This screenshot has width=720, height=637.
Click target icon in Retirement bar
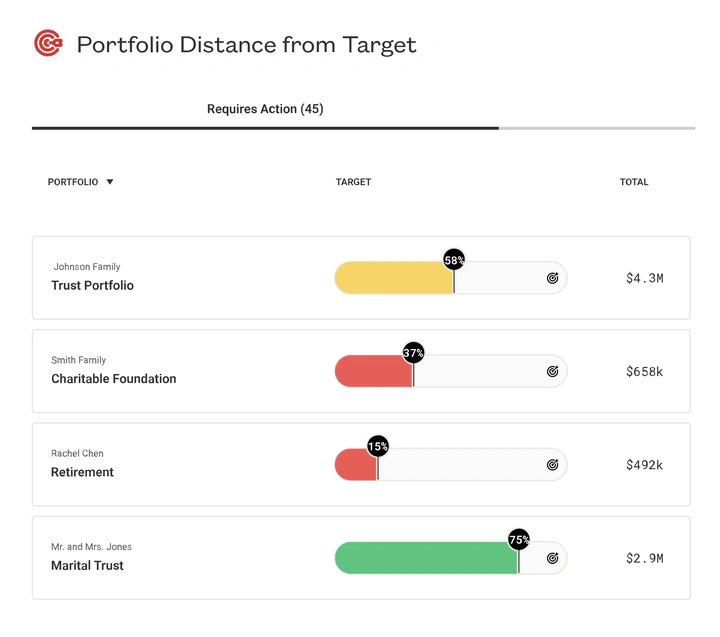[x=552, y=465]
